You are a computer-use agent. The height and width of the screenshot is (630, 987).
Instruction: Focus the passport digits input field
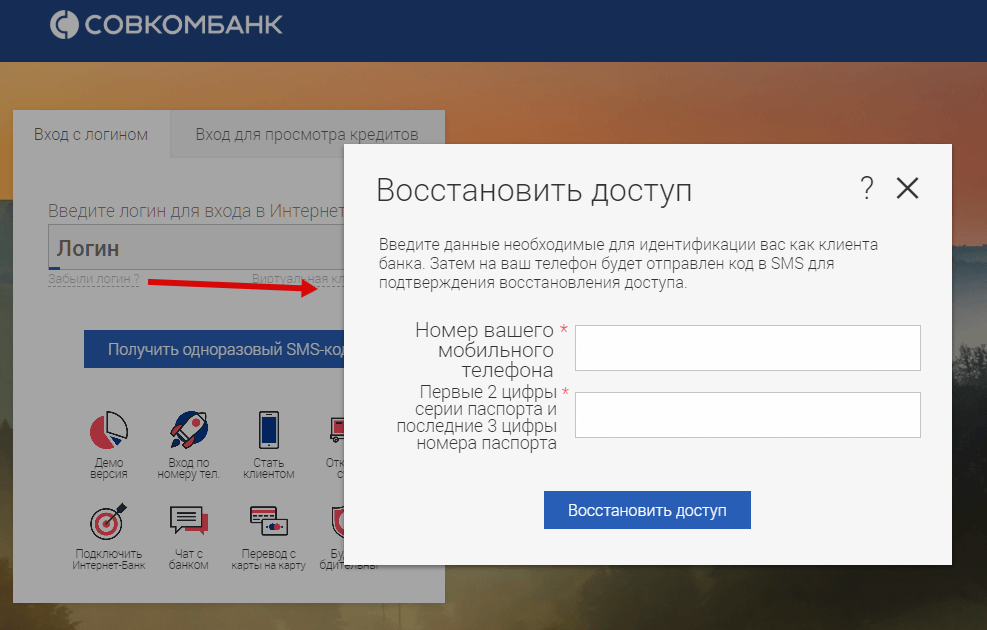[747, 415]
